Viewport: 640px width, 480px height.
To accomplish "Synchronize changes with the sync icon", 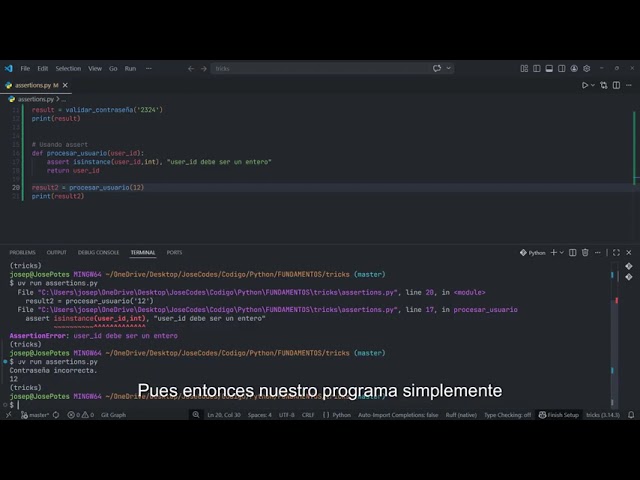I will pyautogui.click(x=56, y=415).
